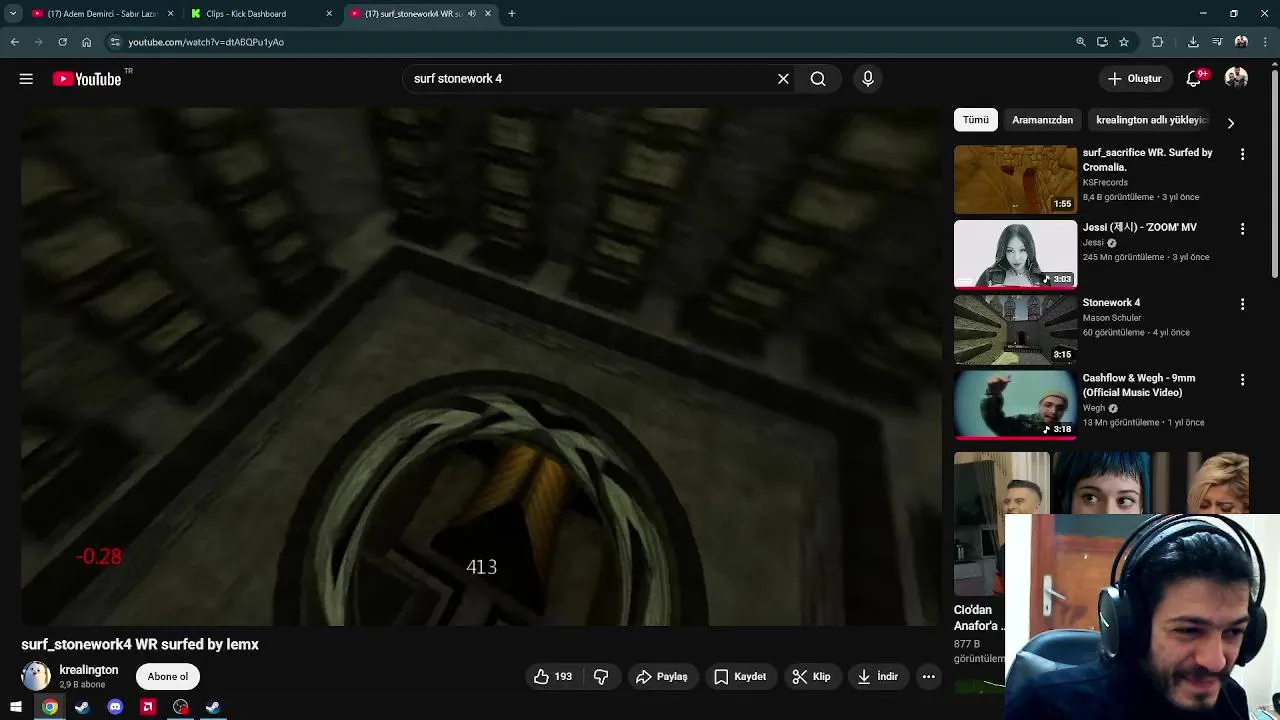Save video with Kaydet button
The width and height of the screenshot is (1280, 720).
point(740,677)
